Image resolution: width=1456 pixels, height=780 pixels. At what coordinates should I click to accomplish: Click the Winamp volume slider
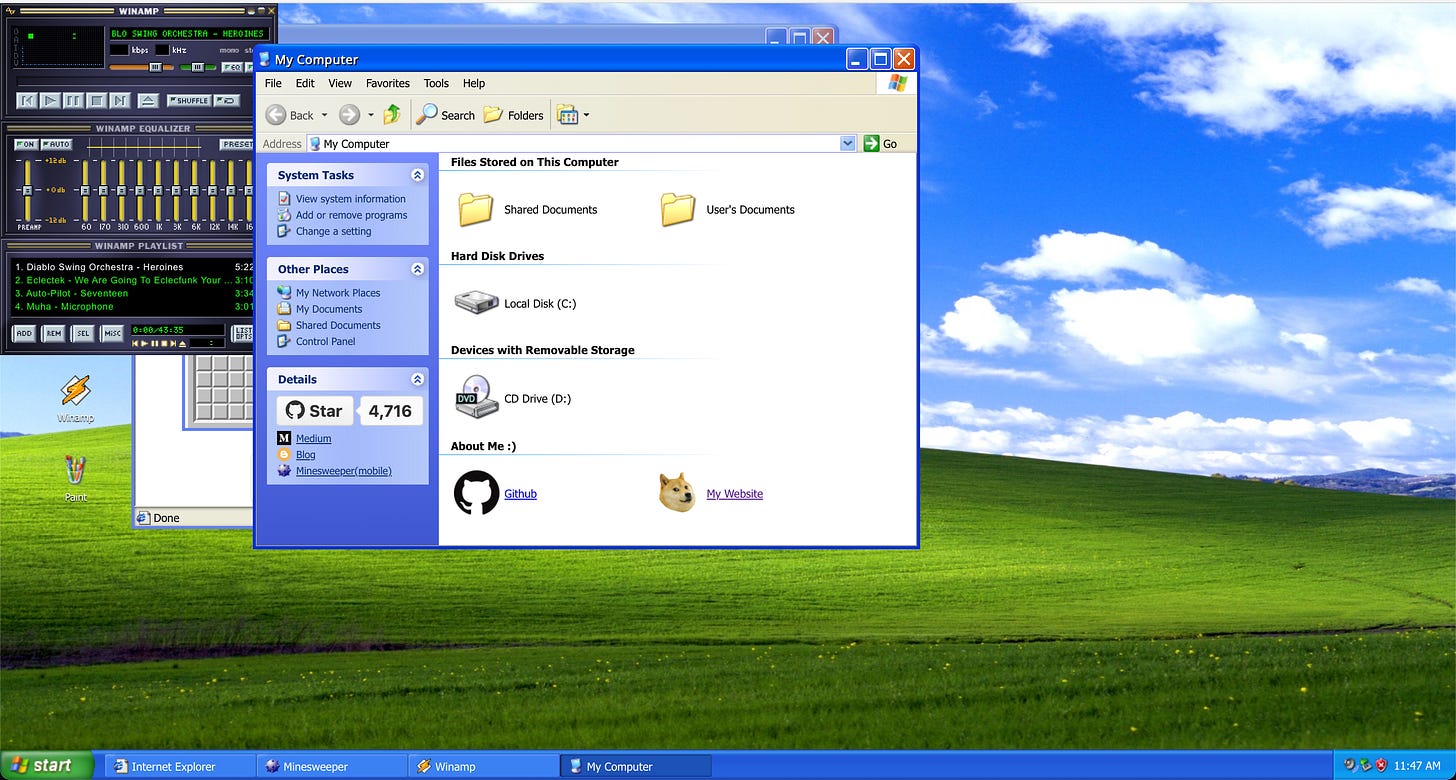(141, 67)
